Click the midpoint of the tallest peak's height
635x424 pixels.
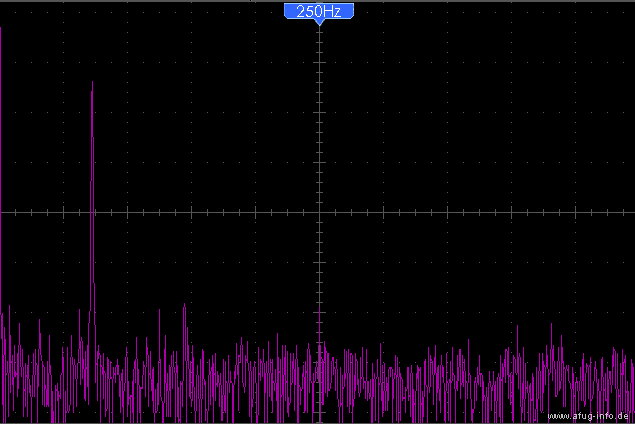92,213
